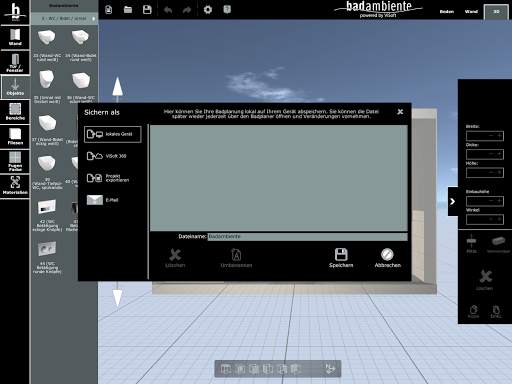Choose the Fugen Farbe tool

click(15, 161)
